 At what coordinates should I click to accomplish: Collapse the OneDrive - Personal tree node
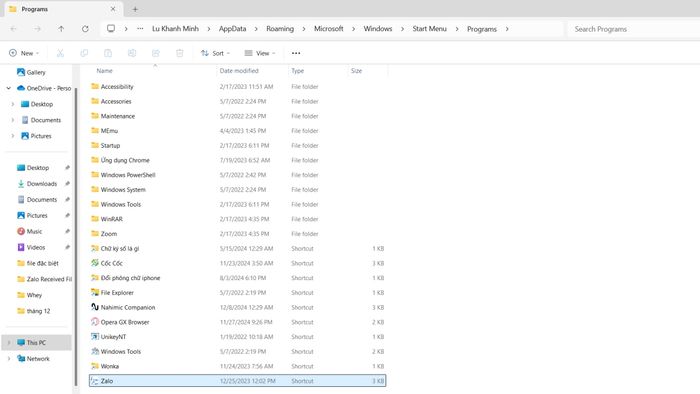click(x=8, y=88)
